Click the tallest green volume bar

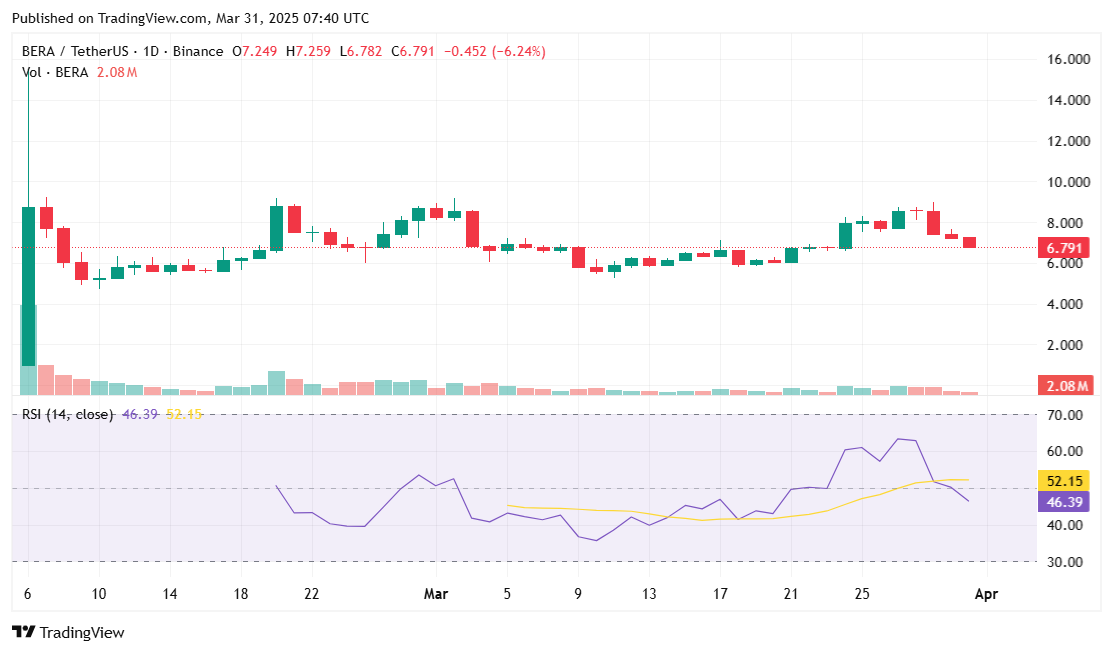[x=28, y=350]
